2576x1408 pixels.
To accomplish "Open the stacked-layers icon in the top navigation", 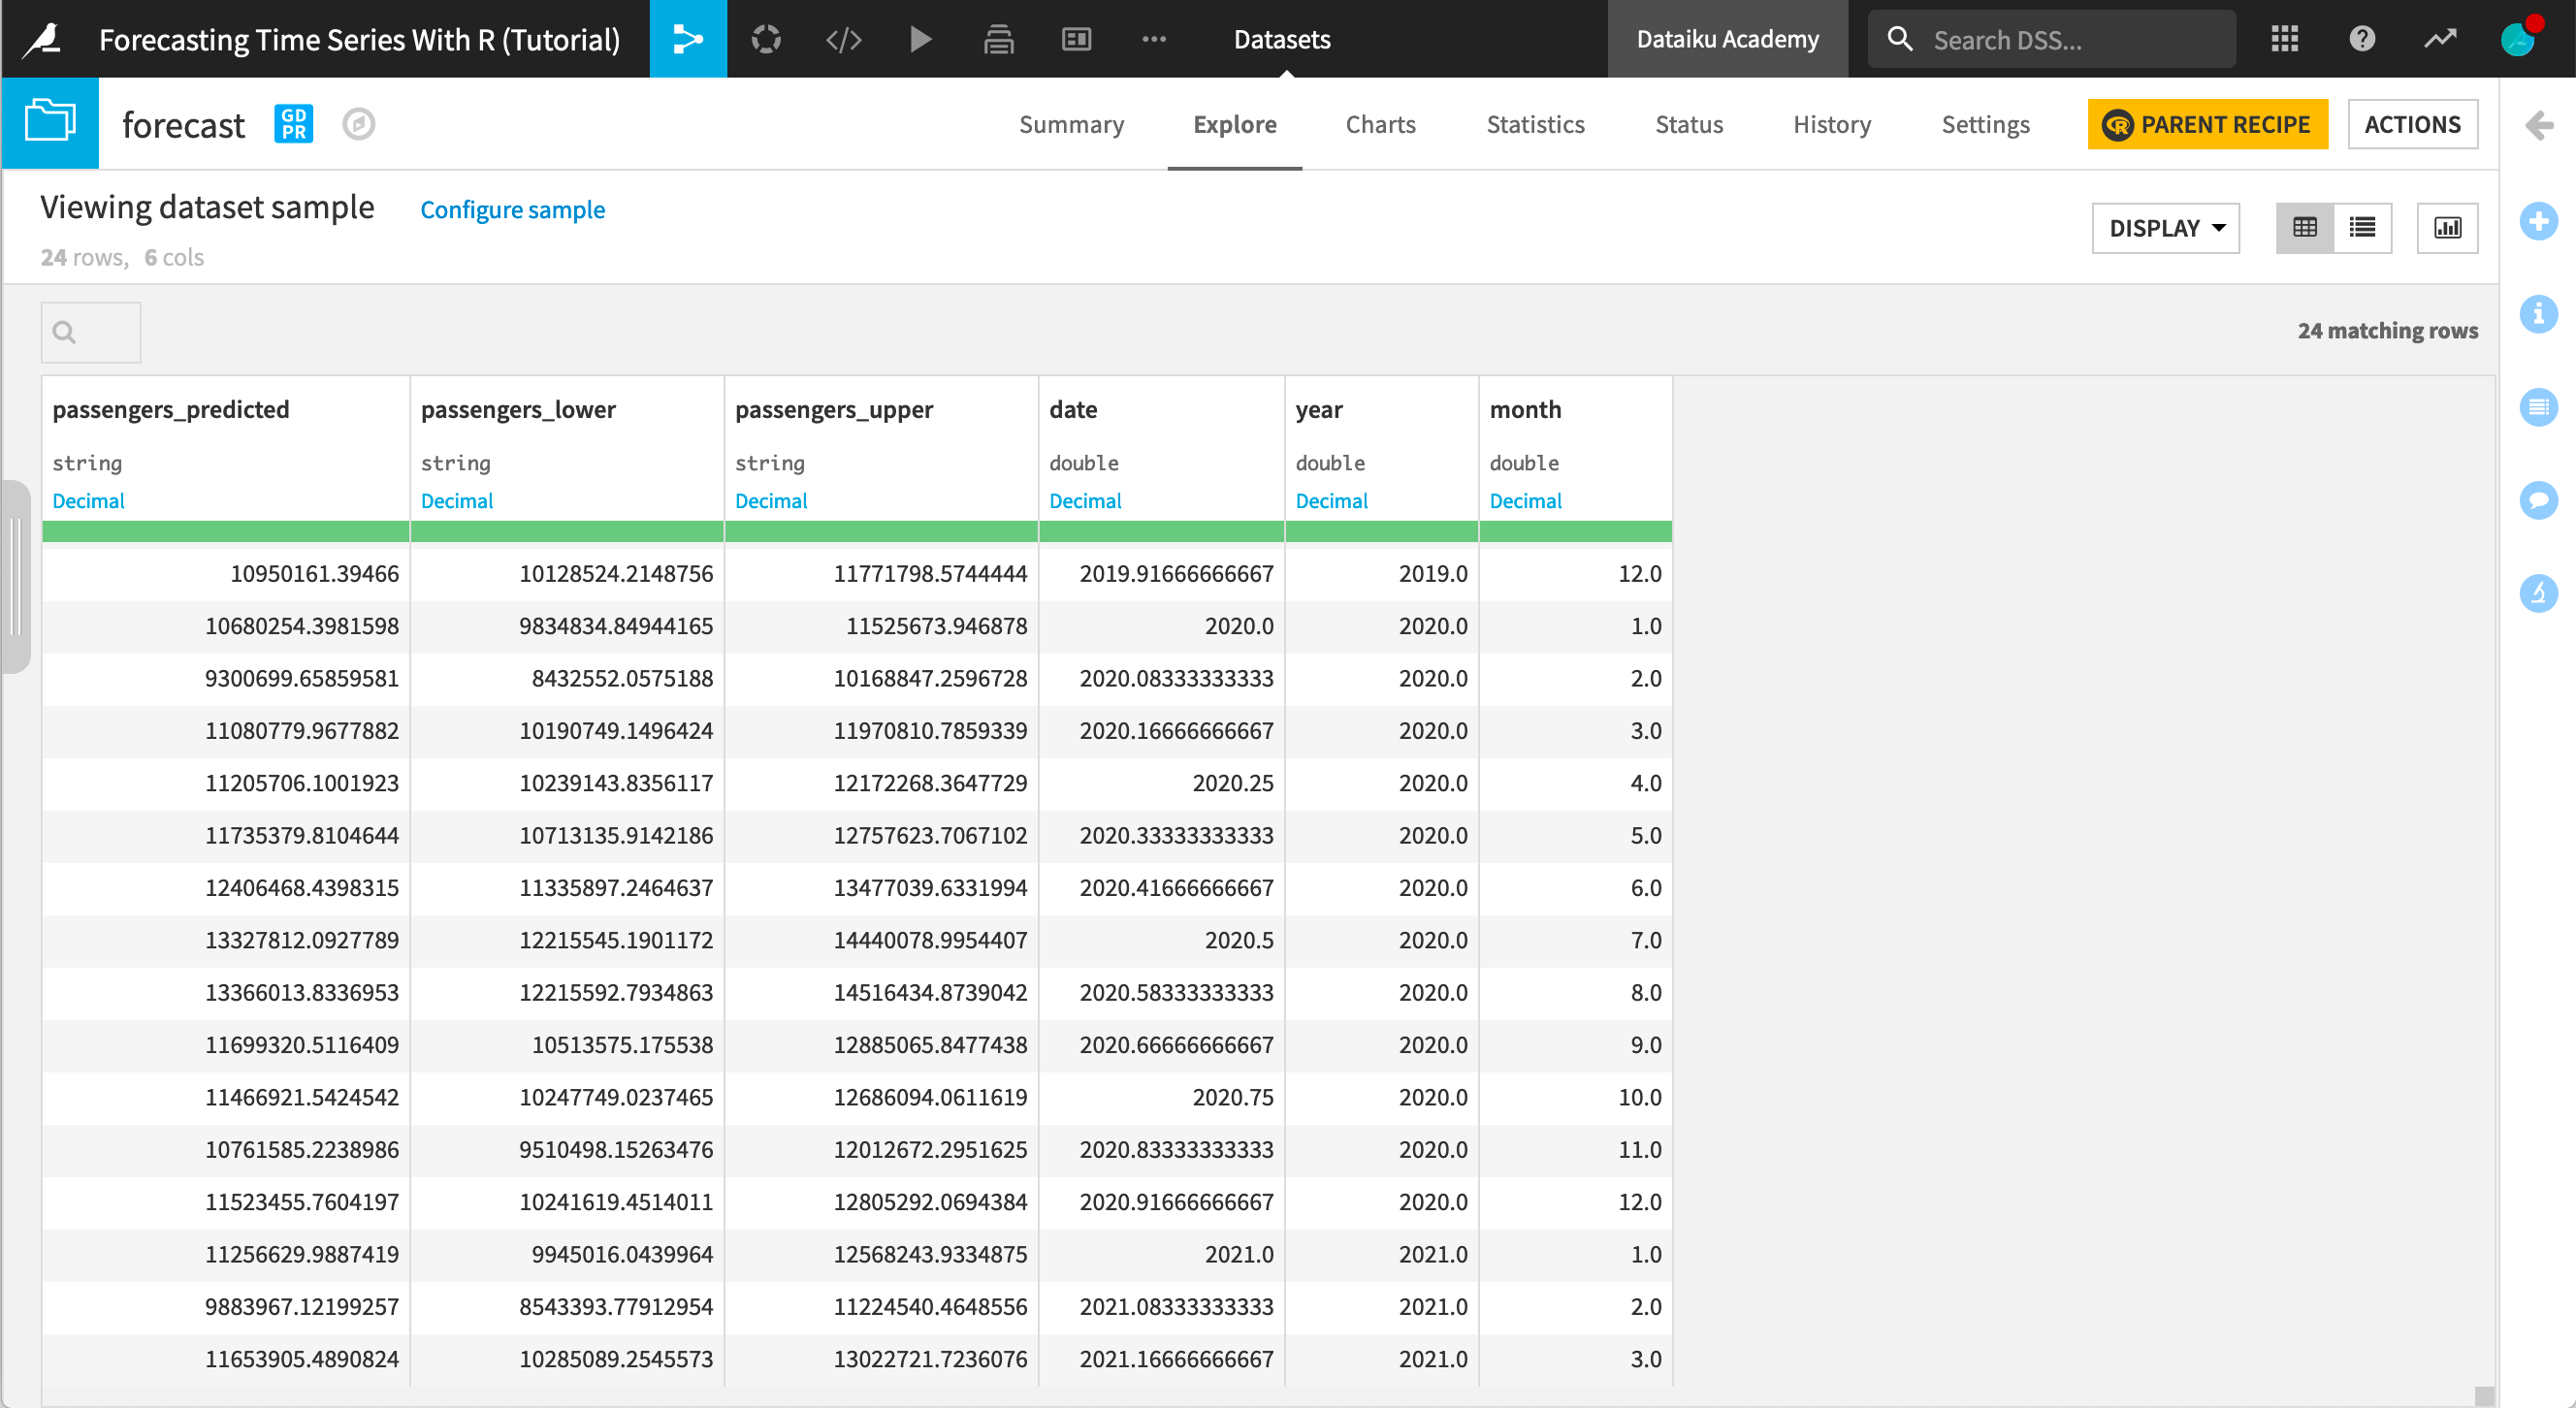I will pos(998,39).
